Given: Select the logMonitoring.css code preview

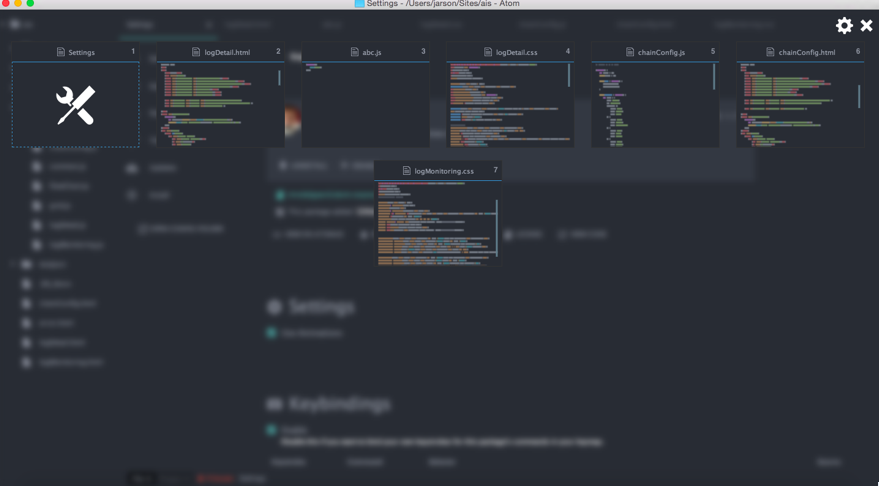Looking at the screenshot, I should pyautogui.click(x=438, y=223).
